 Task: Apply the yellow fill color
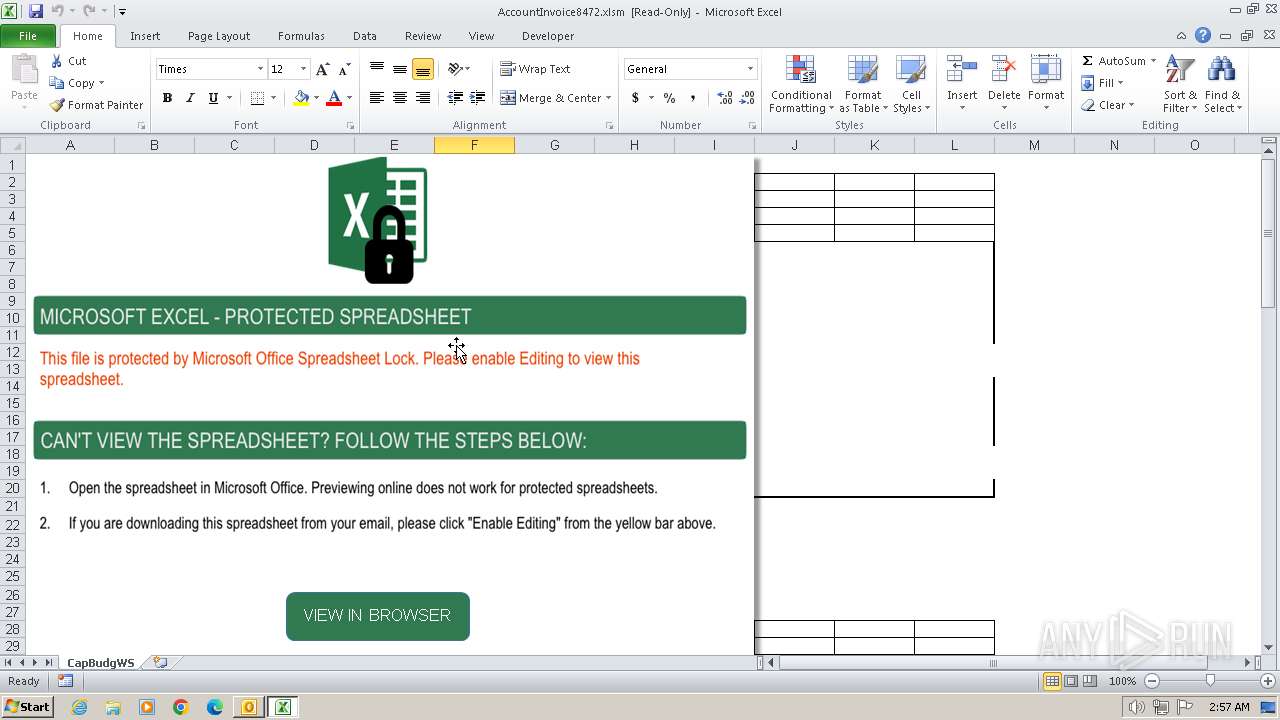(x=301, y=98)
